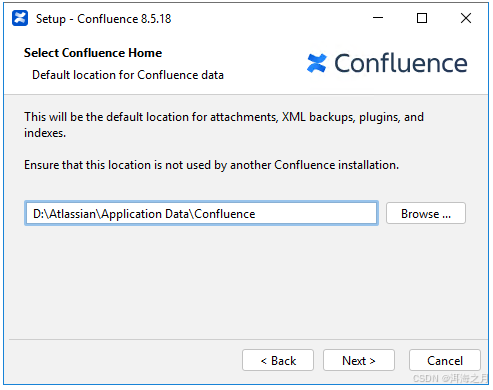Minimize the Setup window
The image size is (493, 390).
[378, 18]
